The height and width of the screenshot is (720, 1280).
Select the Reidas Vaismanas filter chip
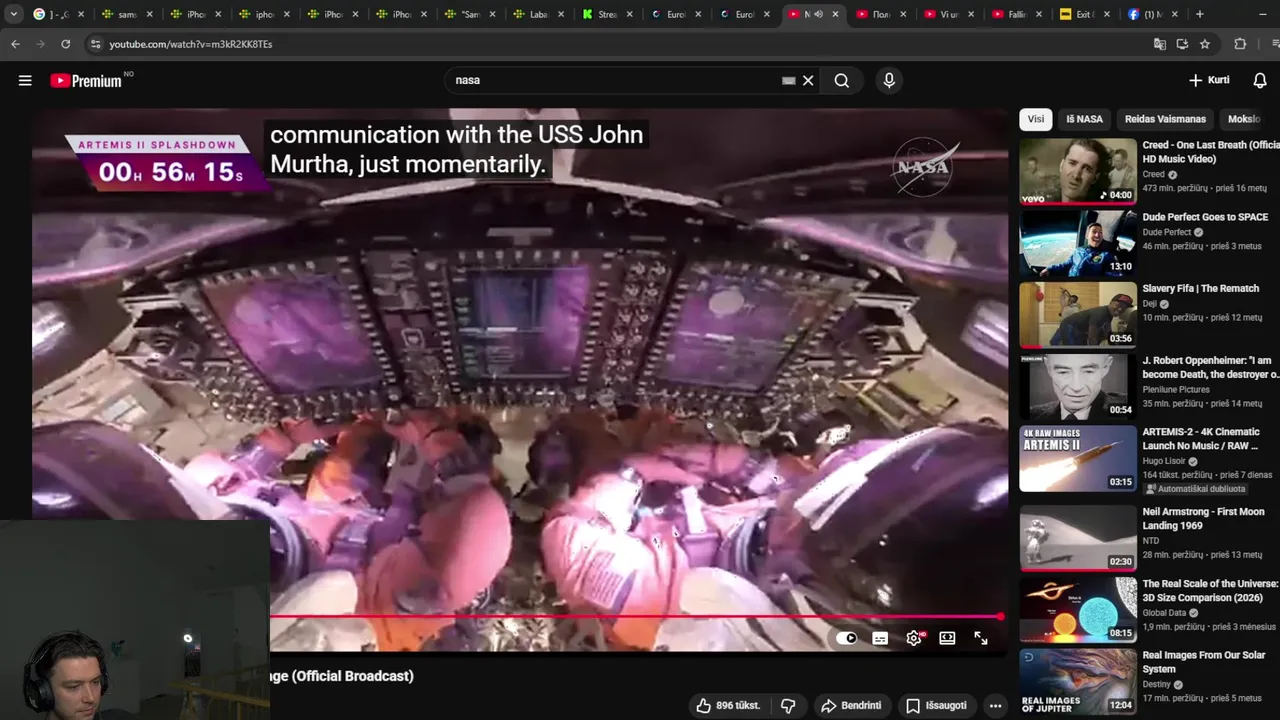(x=1165, y=119)
